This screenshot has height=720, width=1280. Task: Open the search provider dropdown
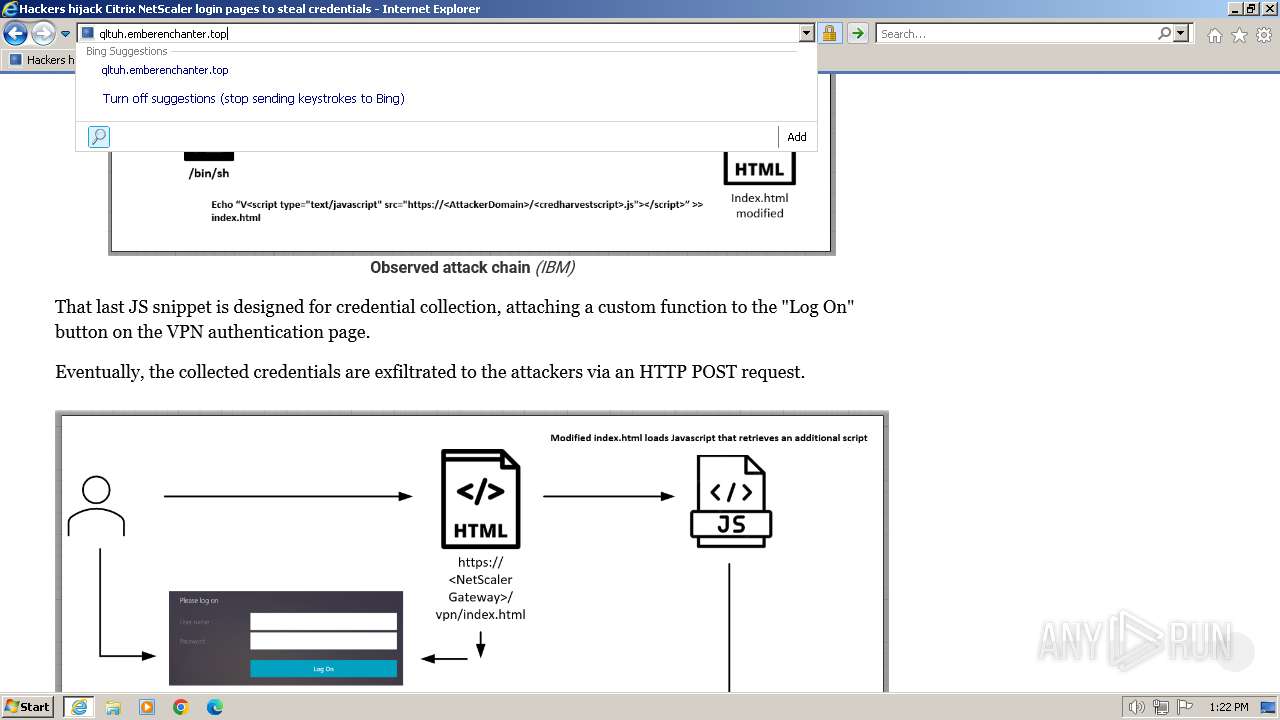coord(1181,34)
